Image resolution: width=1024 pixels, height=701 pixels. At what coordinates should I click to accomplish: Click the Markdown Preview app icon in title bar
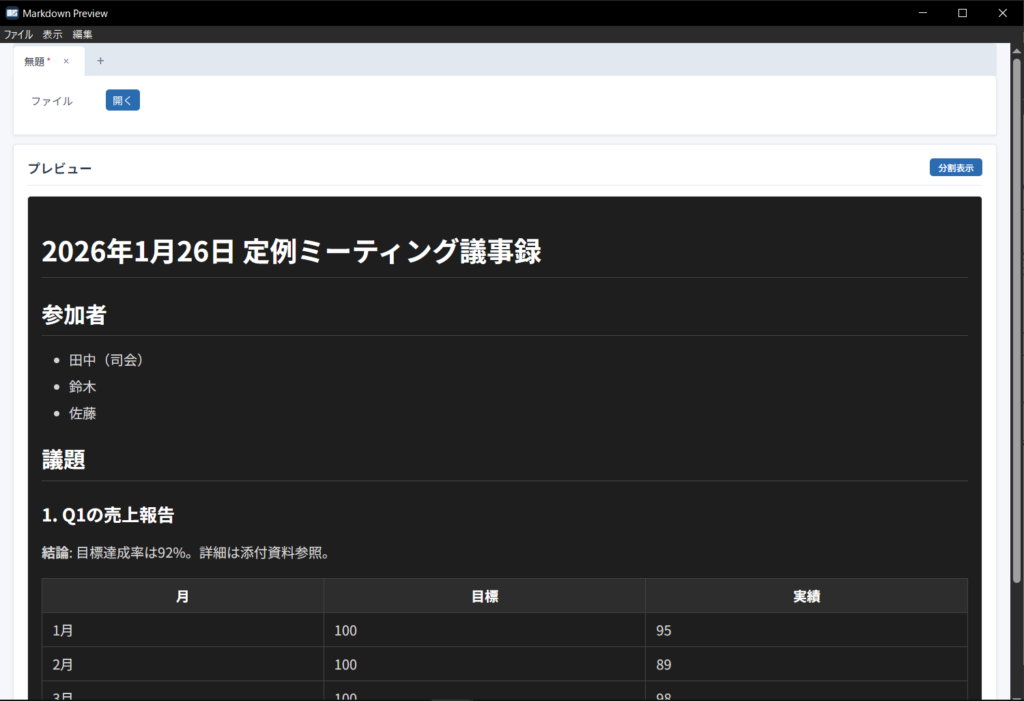[x=11, y=13]
